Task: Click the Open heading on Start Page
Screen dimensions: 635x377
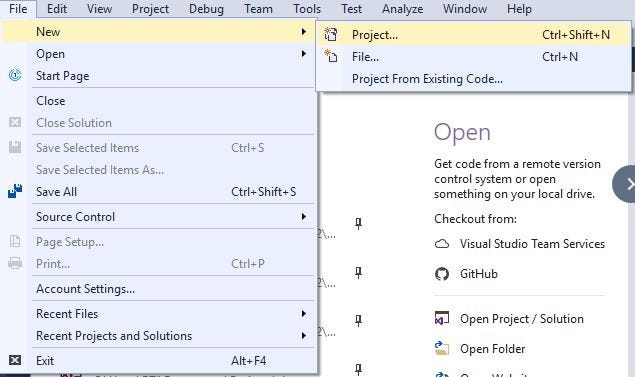Action: coord(462,132)
